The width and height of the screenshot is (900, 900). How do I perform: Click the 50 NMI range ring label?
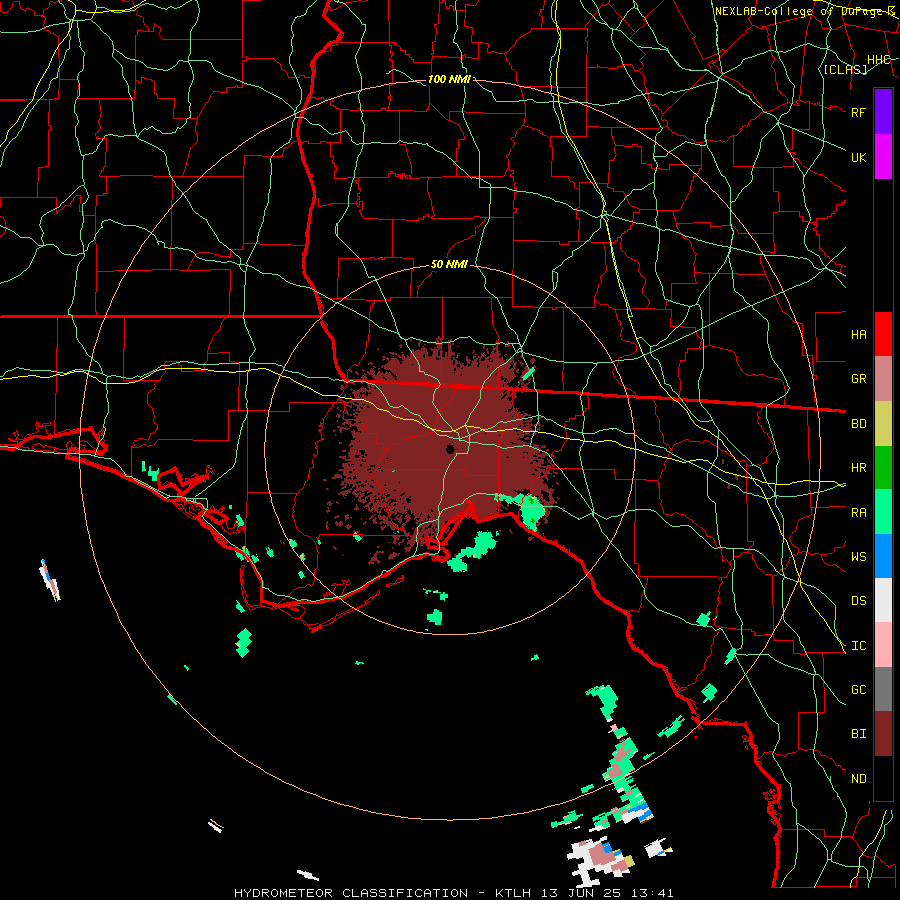(x=449, y=265)
